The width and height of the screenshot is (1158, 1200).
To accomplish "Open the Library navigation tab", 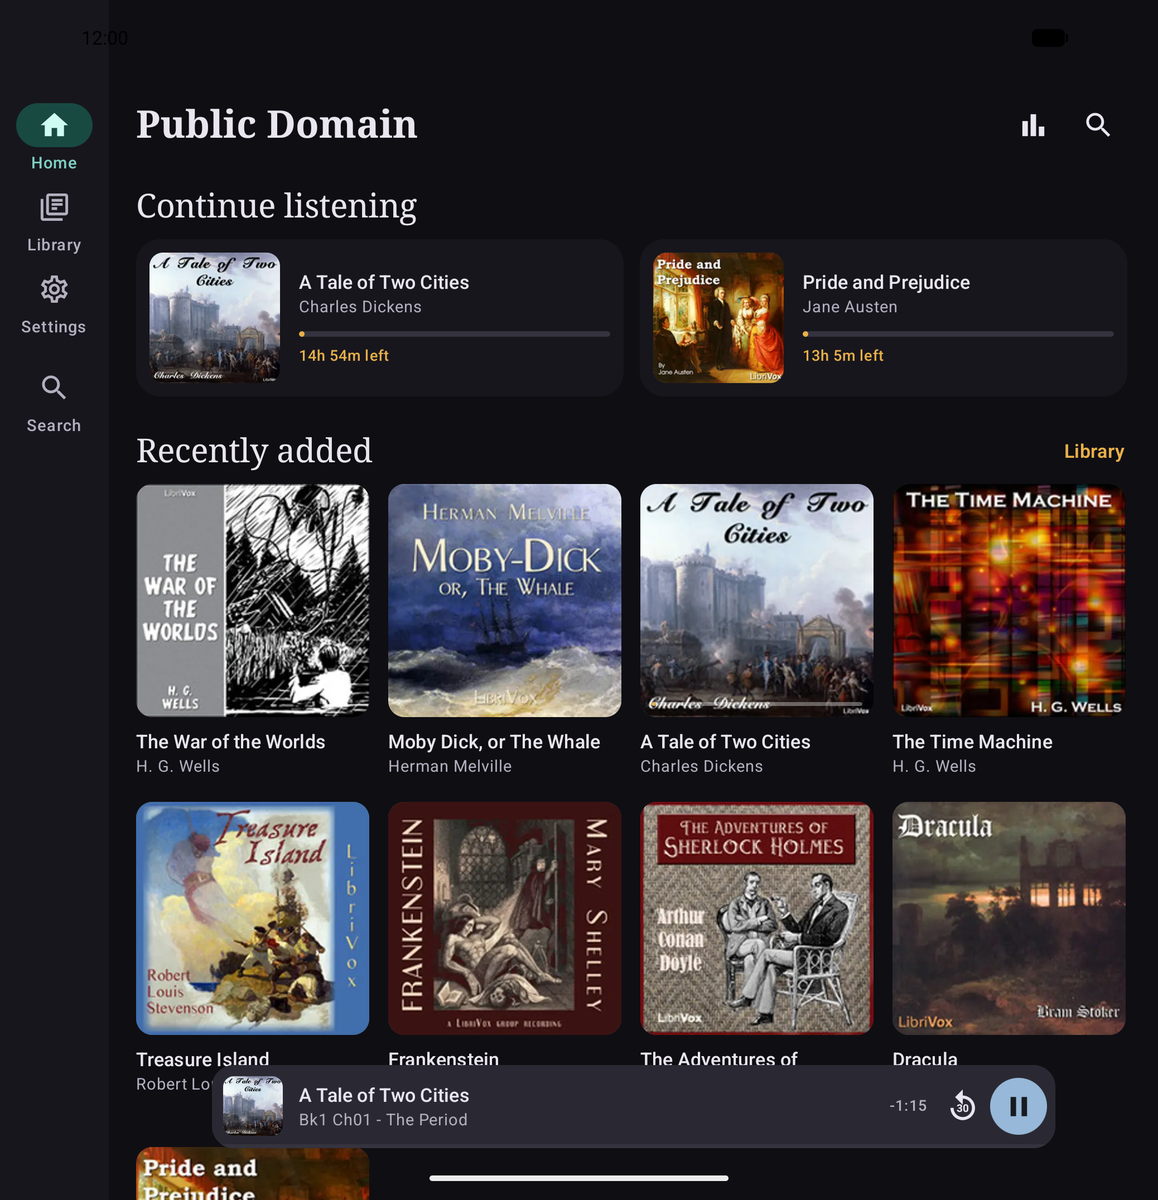I will (x=54, y=224).
